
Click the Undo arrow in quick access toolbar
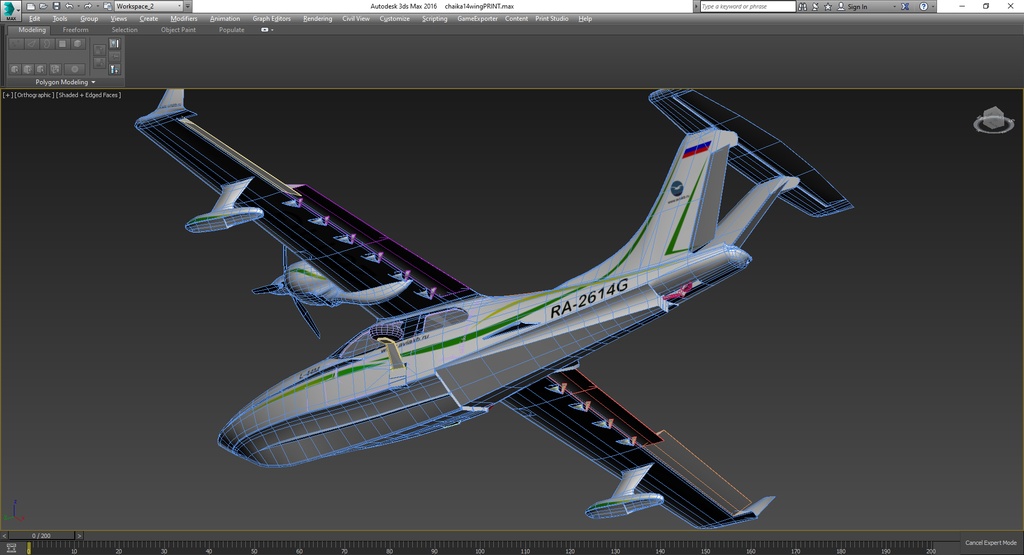pyautogui.click(x=69, y=6)
